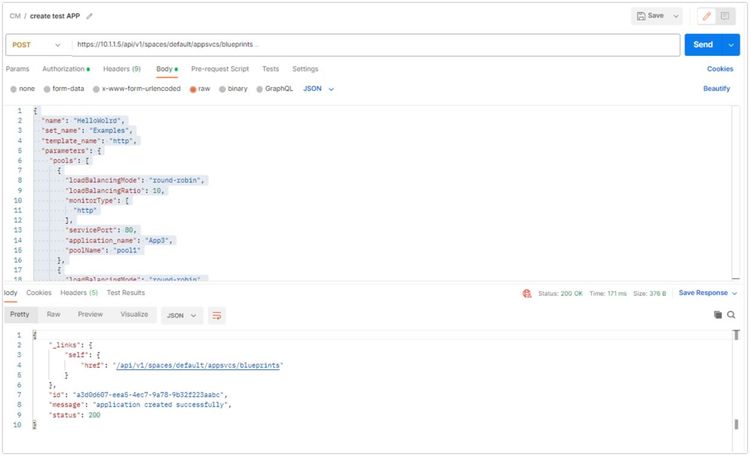Click the request URL input field

(x=375, y=44)
